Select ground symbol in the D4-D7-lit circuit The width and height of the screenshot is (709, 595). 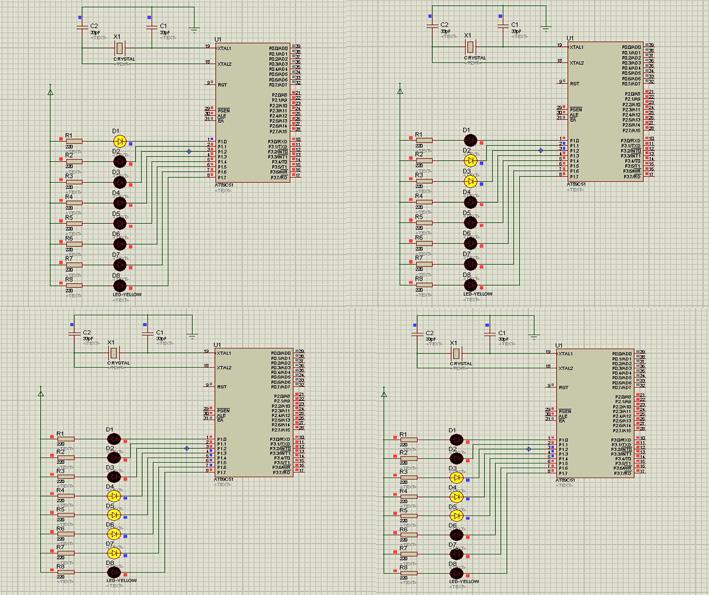(x=192, y=336)
